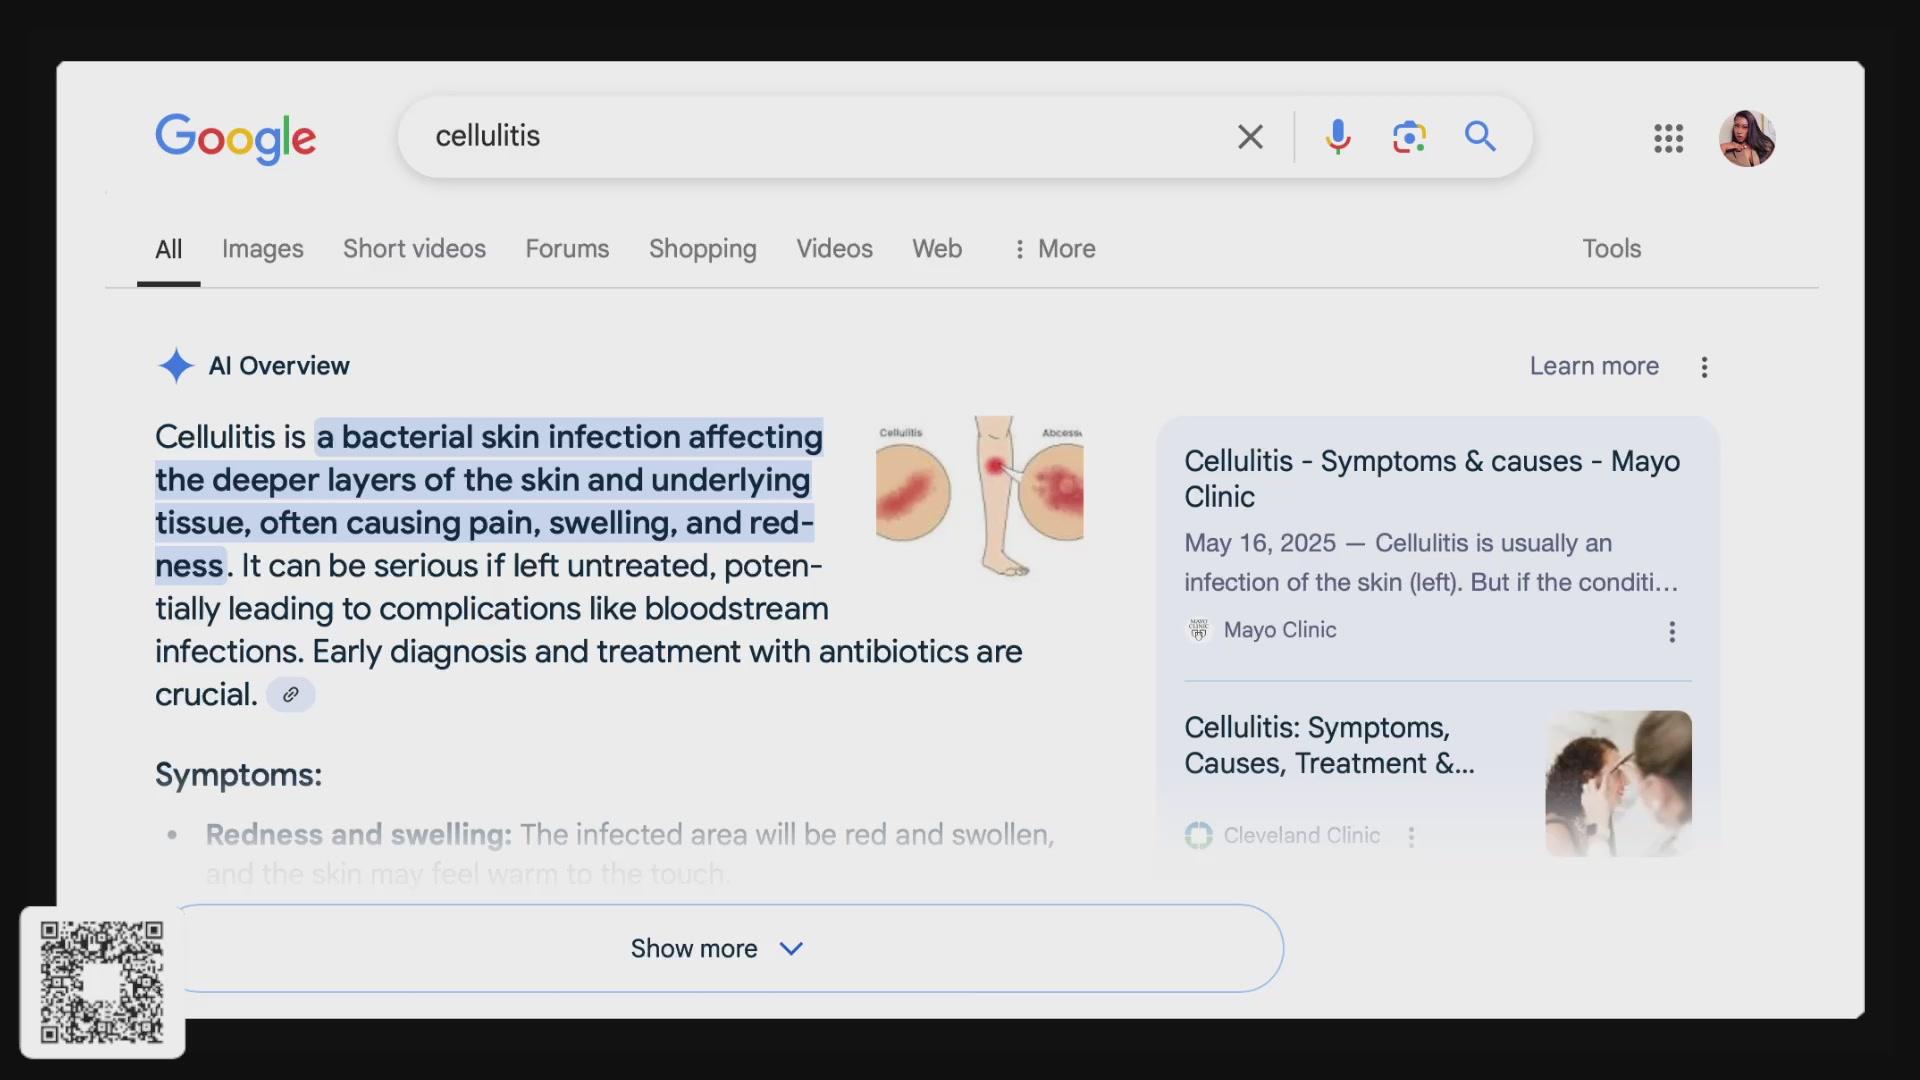Screen dimensions: 1920x1080
Task: Open the cellulitis vs abscess illustration
Action: coord(979,496)
